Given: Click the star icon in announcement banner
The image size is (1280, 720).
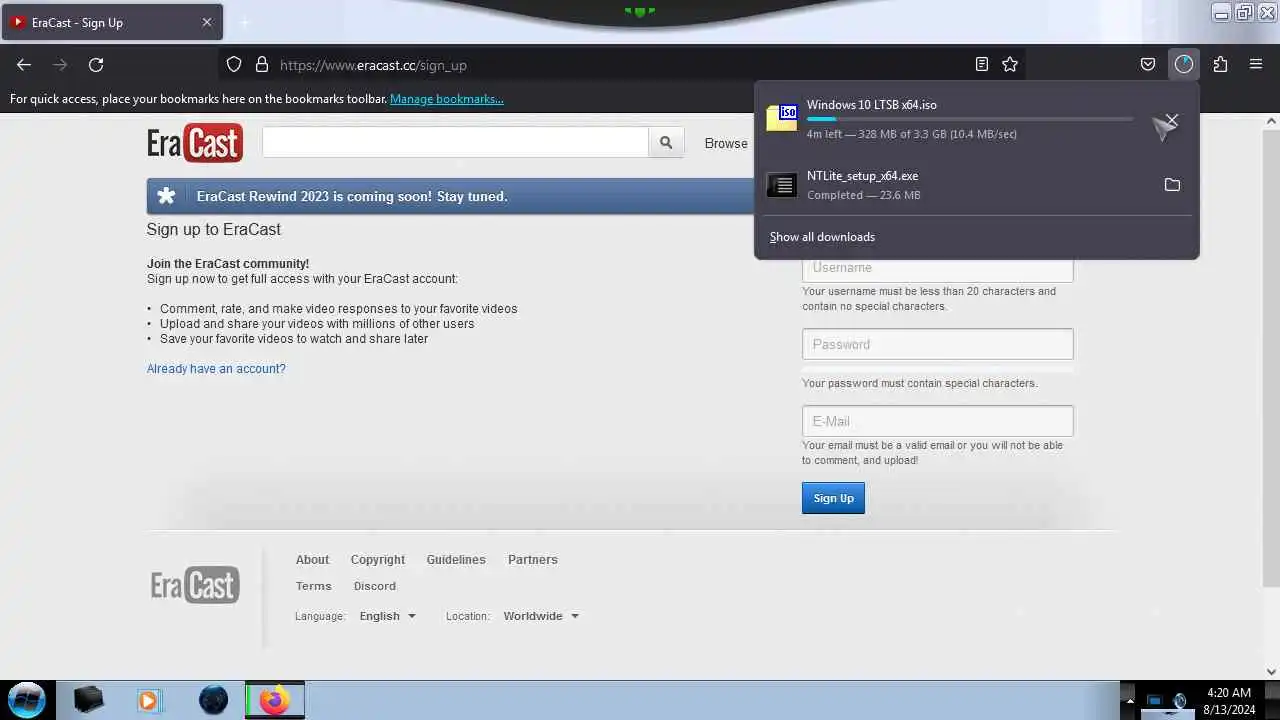Looking at the screenshot, I should pyautogui.click(x=167, y=196).
